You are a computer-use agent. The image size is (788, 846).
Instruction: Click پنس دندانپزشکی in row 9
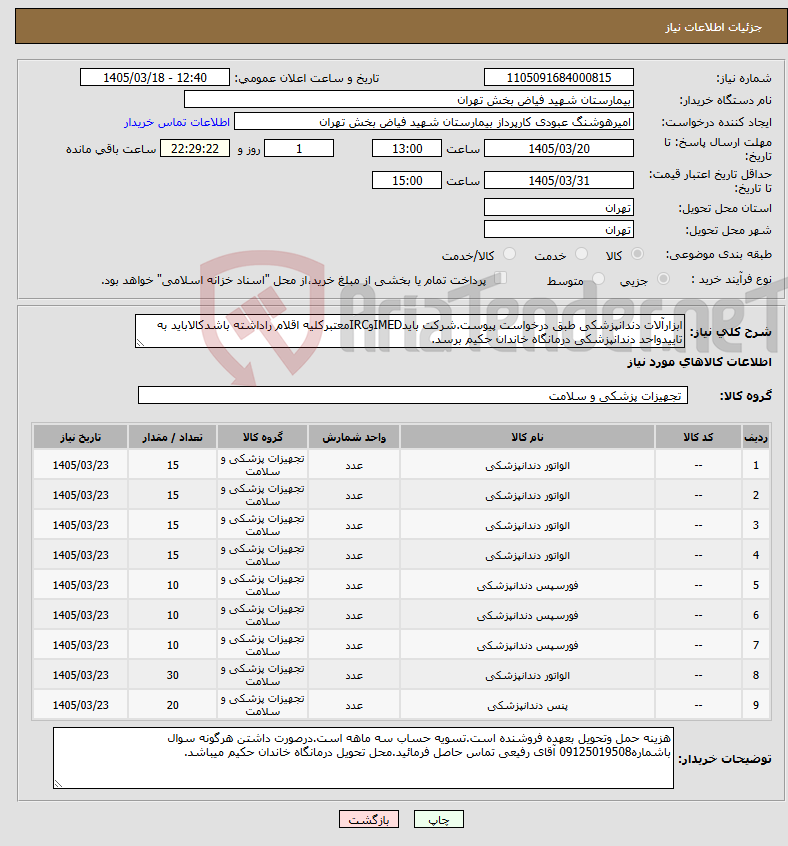pyautogui.click(x=527, y=705)
